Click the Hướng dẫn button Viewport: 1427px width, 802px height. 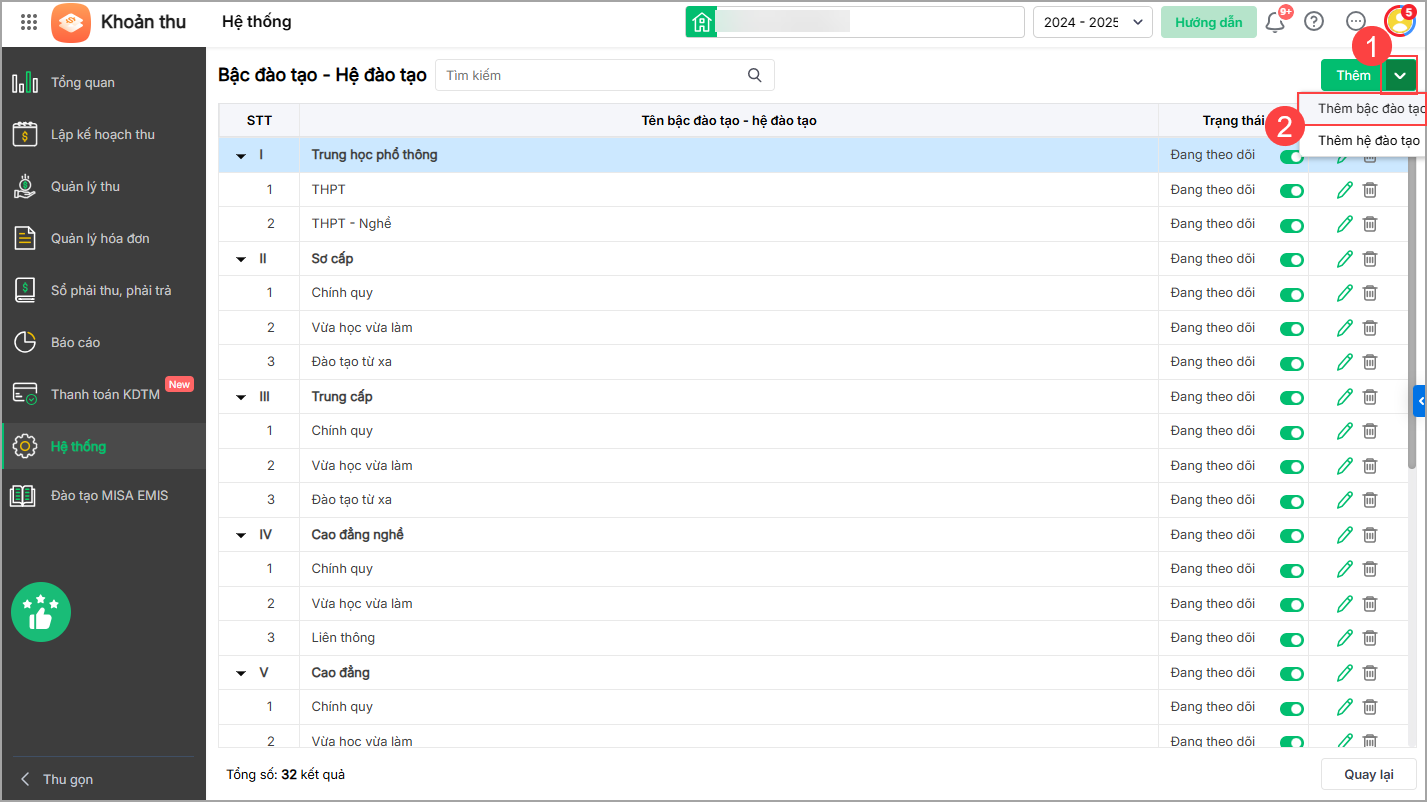coord(1208,22)
